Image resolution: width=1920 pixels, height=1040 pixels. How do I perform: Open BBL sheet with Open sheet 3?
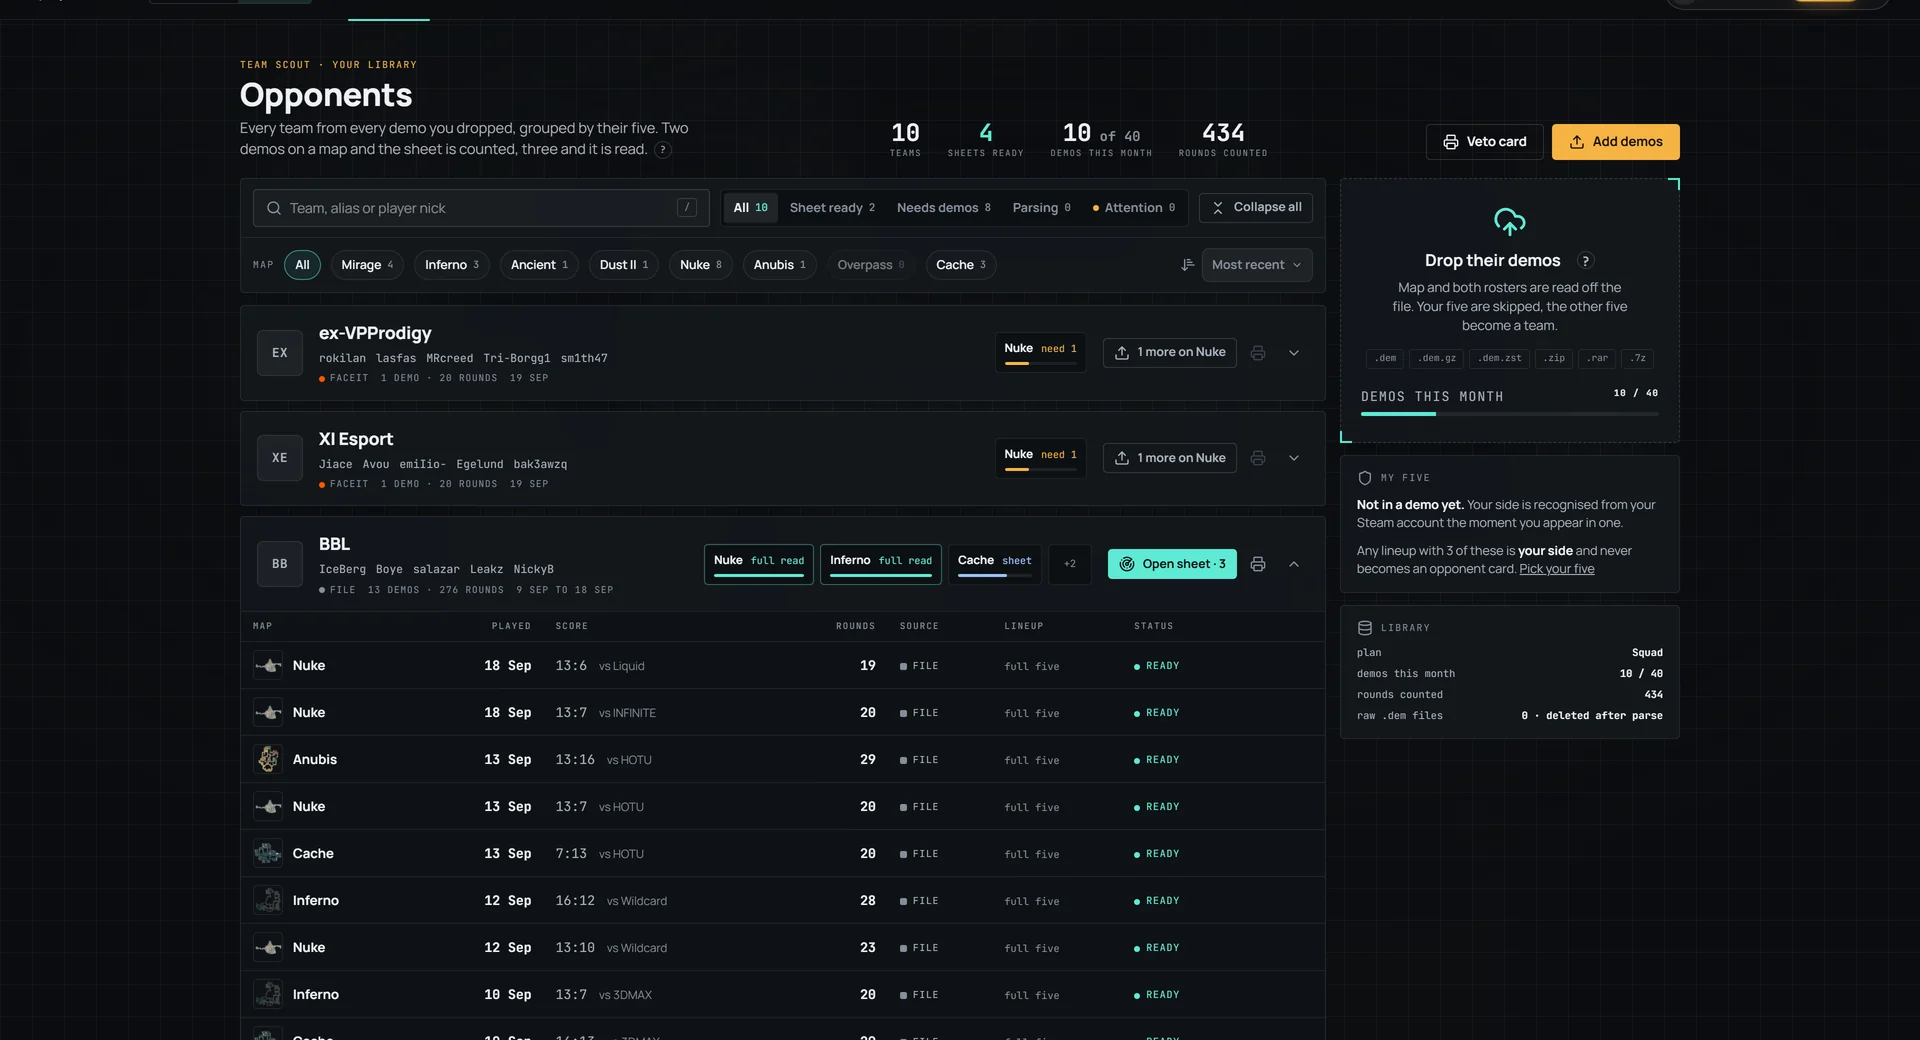tap(1172, 564)
